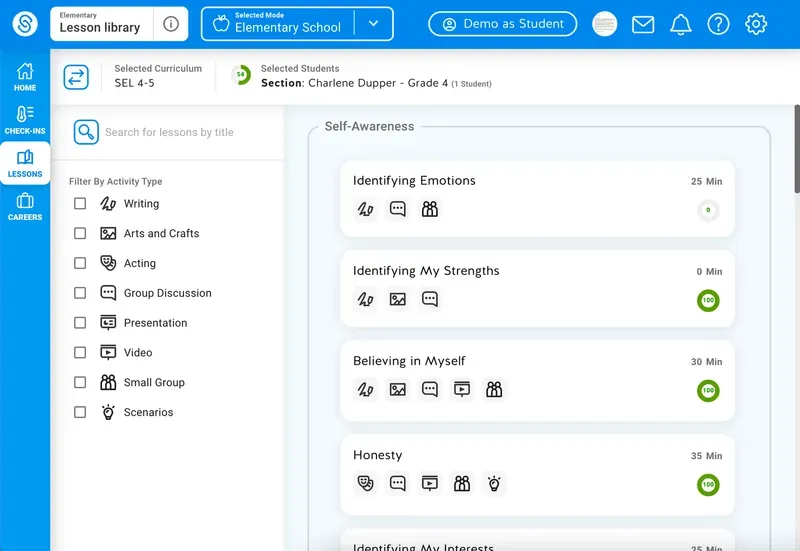
Task: Check the Video filter checkbox
Action: point(80,353)
